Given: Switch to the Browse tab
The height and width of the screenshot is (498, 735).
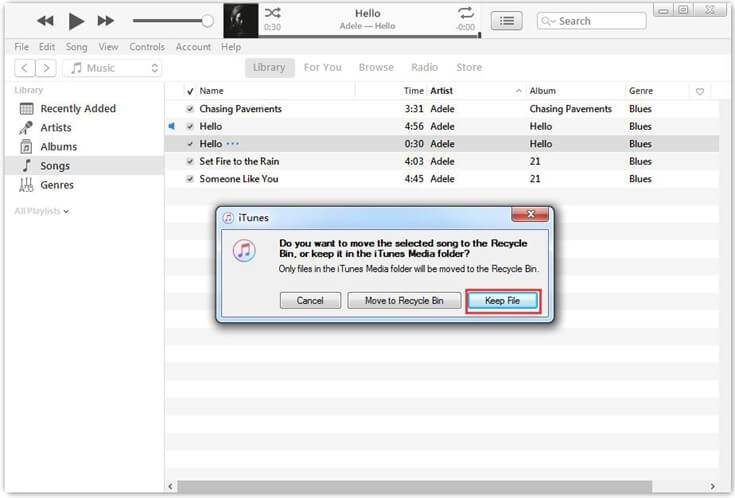Looking at the screenshot, I should pos(376,68).
